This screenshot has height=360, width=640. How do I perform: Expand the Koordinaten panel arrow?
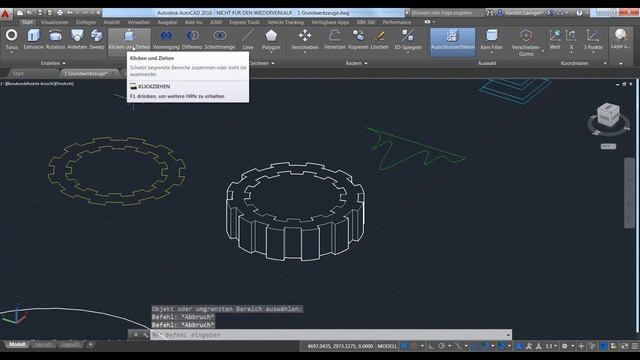click(x=605, y=63)
